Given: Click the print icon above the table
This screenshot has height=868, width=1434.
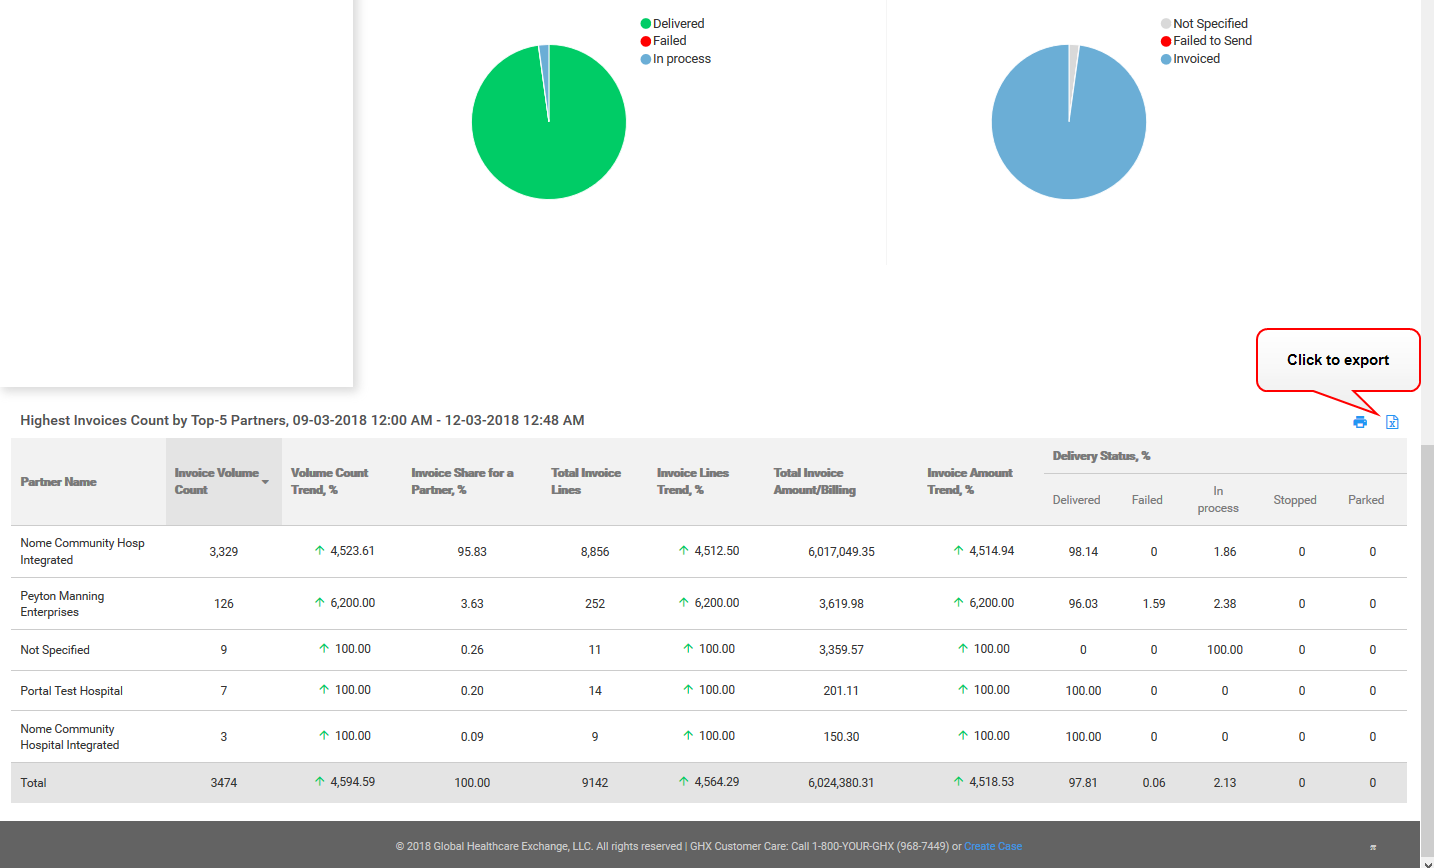Looking at the screenshot, I should tap(1360, 422).
